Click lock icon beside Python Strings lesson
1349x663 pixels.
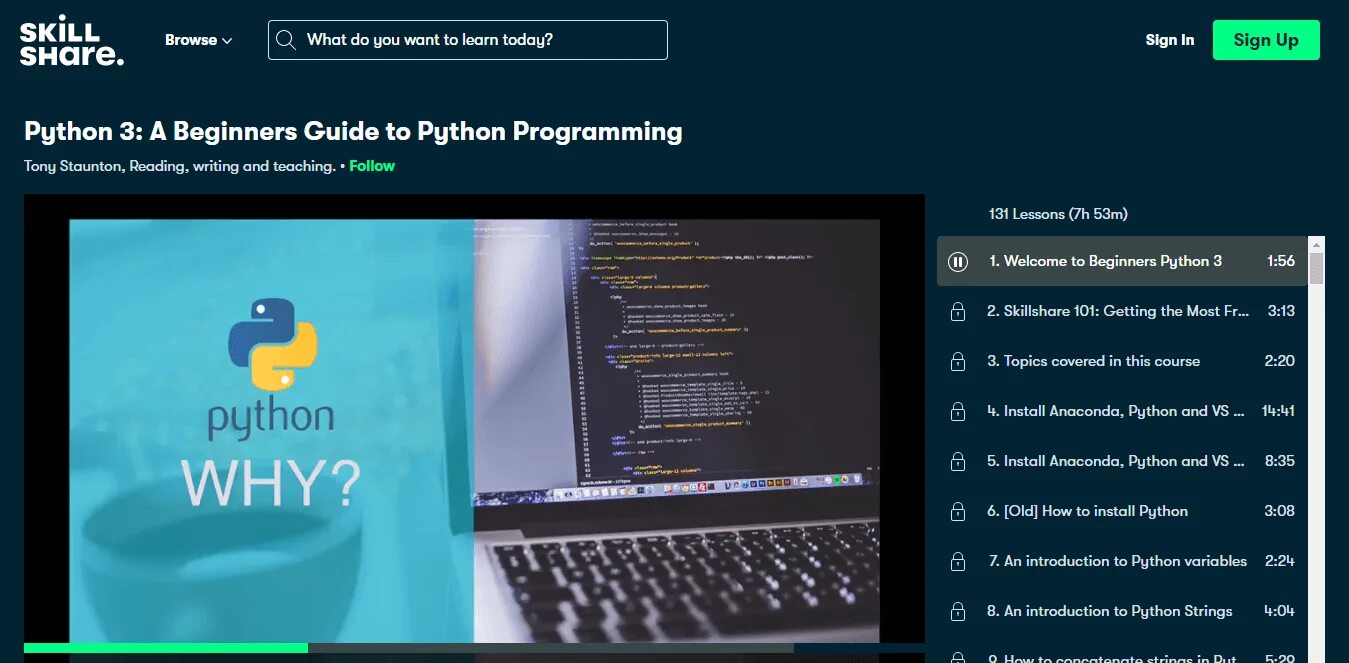pos(957,612)
